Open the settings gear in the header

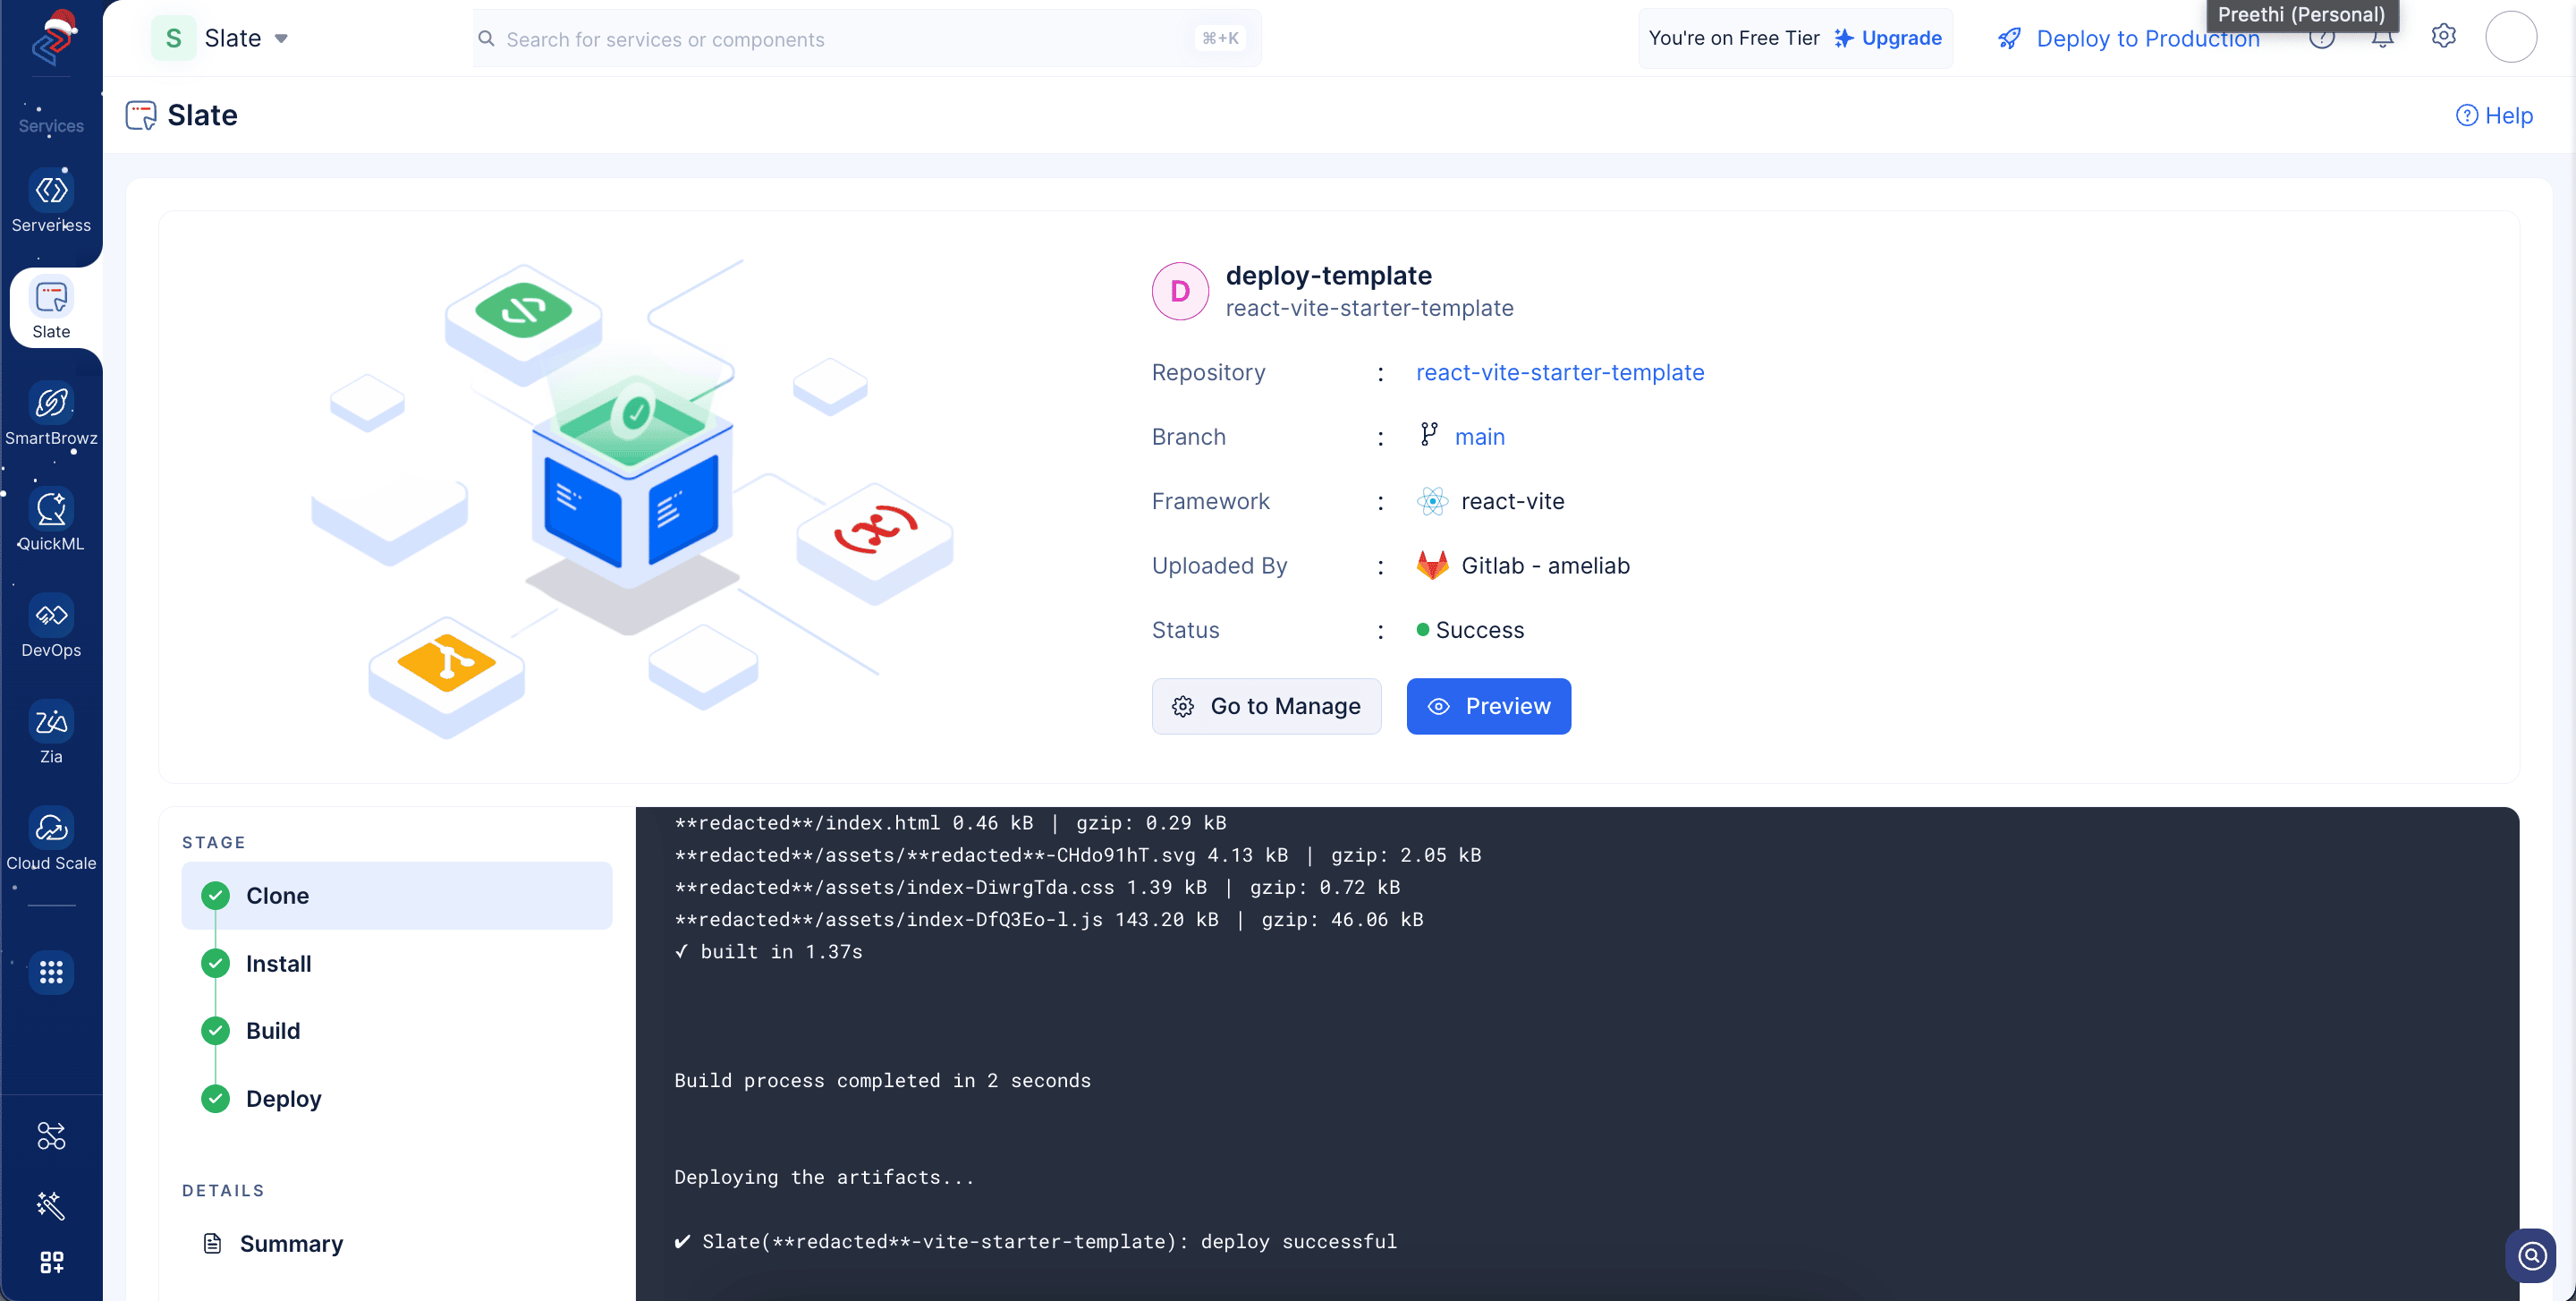click(2443, 36)
